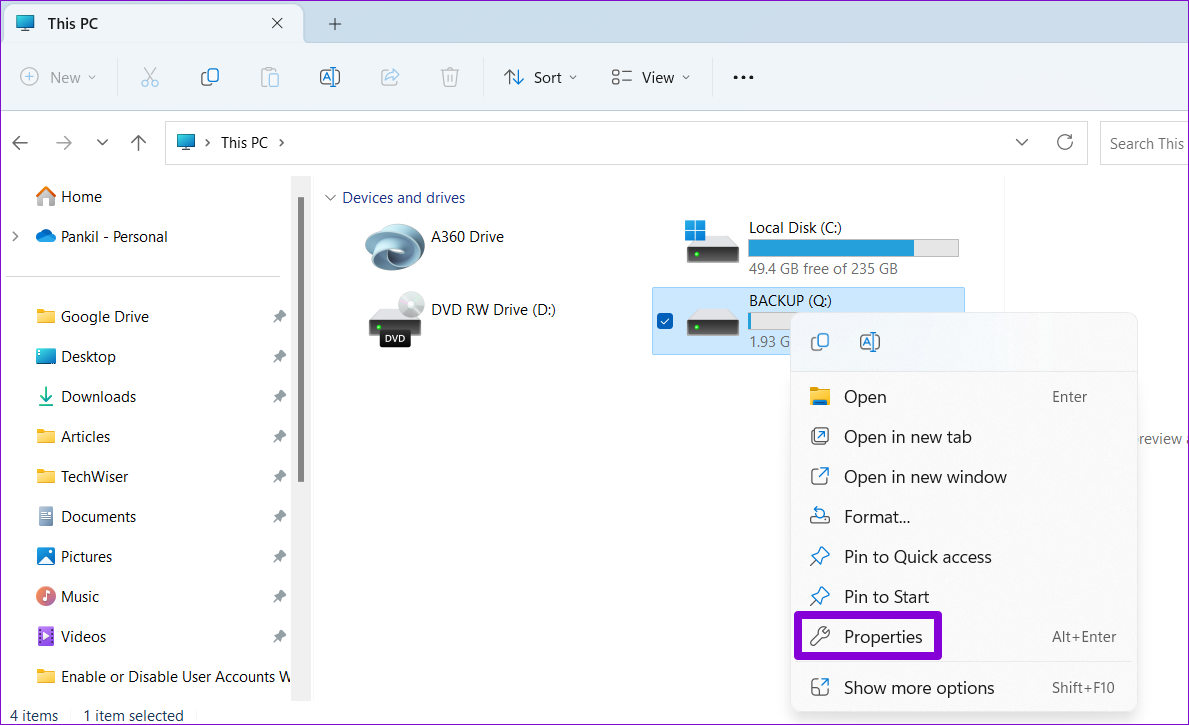Screen dimensions: 1189x725
Task: Open Properties from the context menu
Action: [963, 637]
